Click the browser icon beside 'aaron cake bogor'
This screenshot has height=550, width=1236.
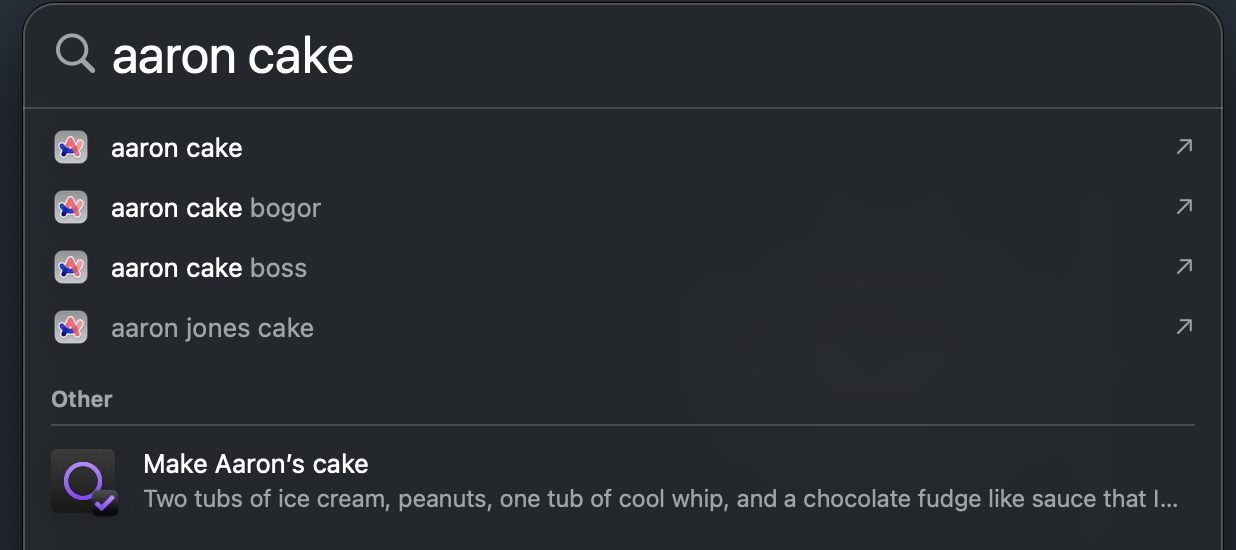coord(70,208)
